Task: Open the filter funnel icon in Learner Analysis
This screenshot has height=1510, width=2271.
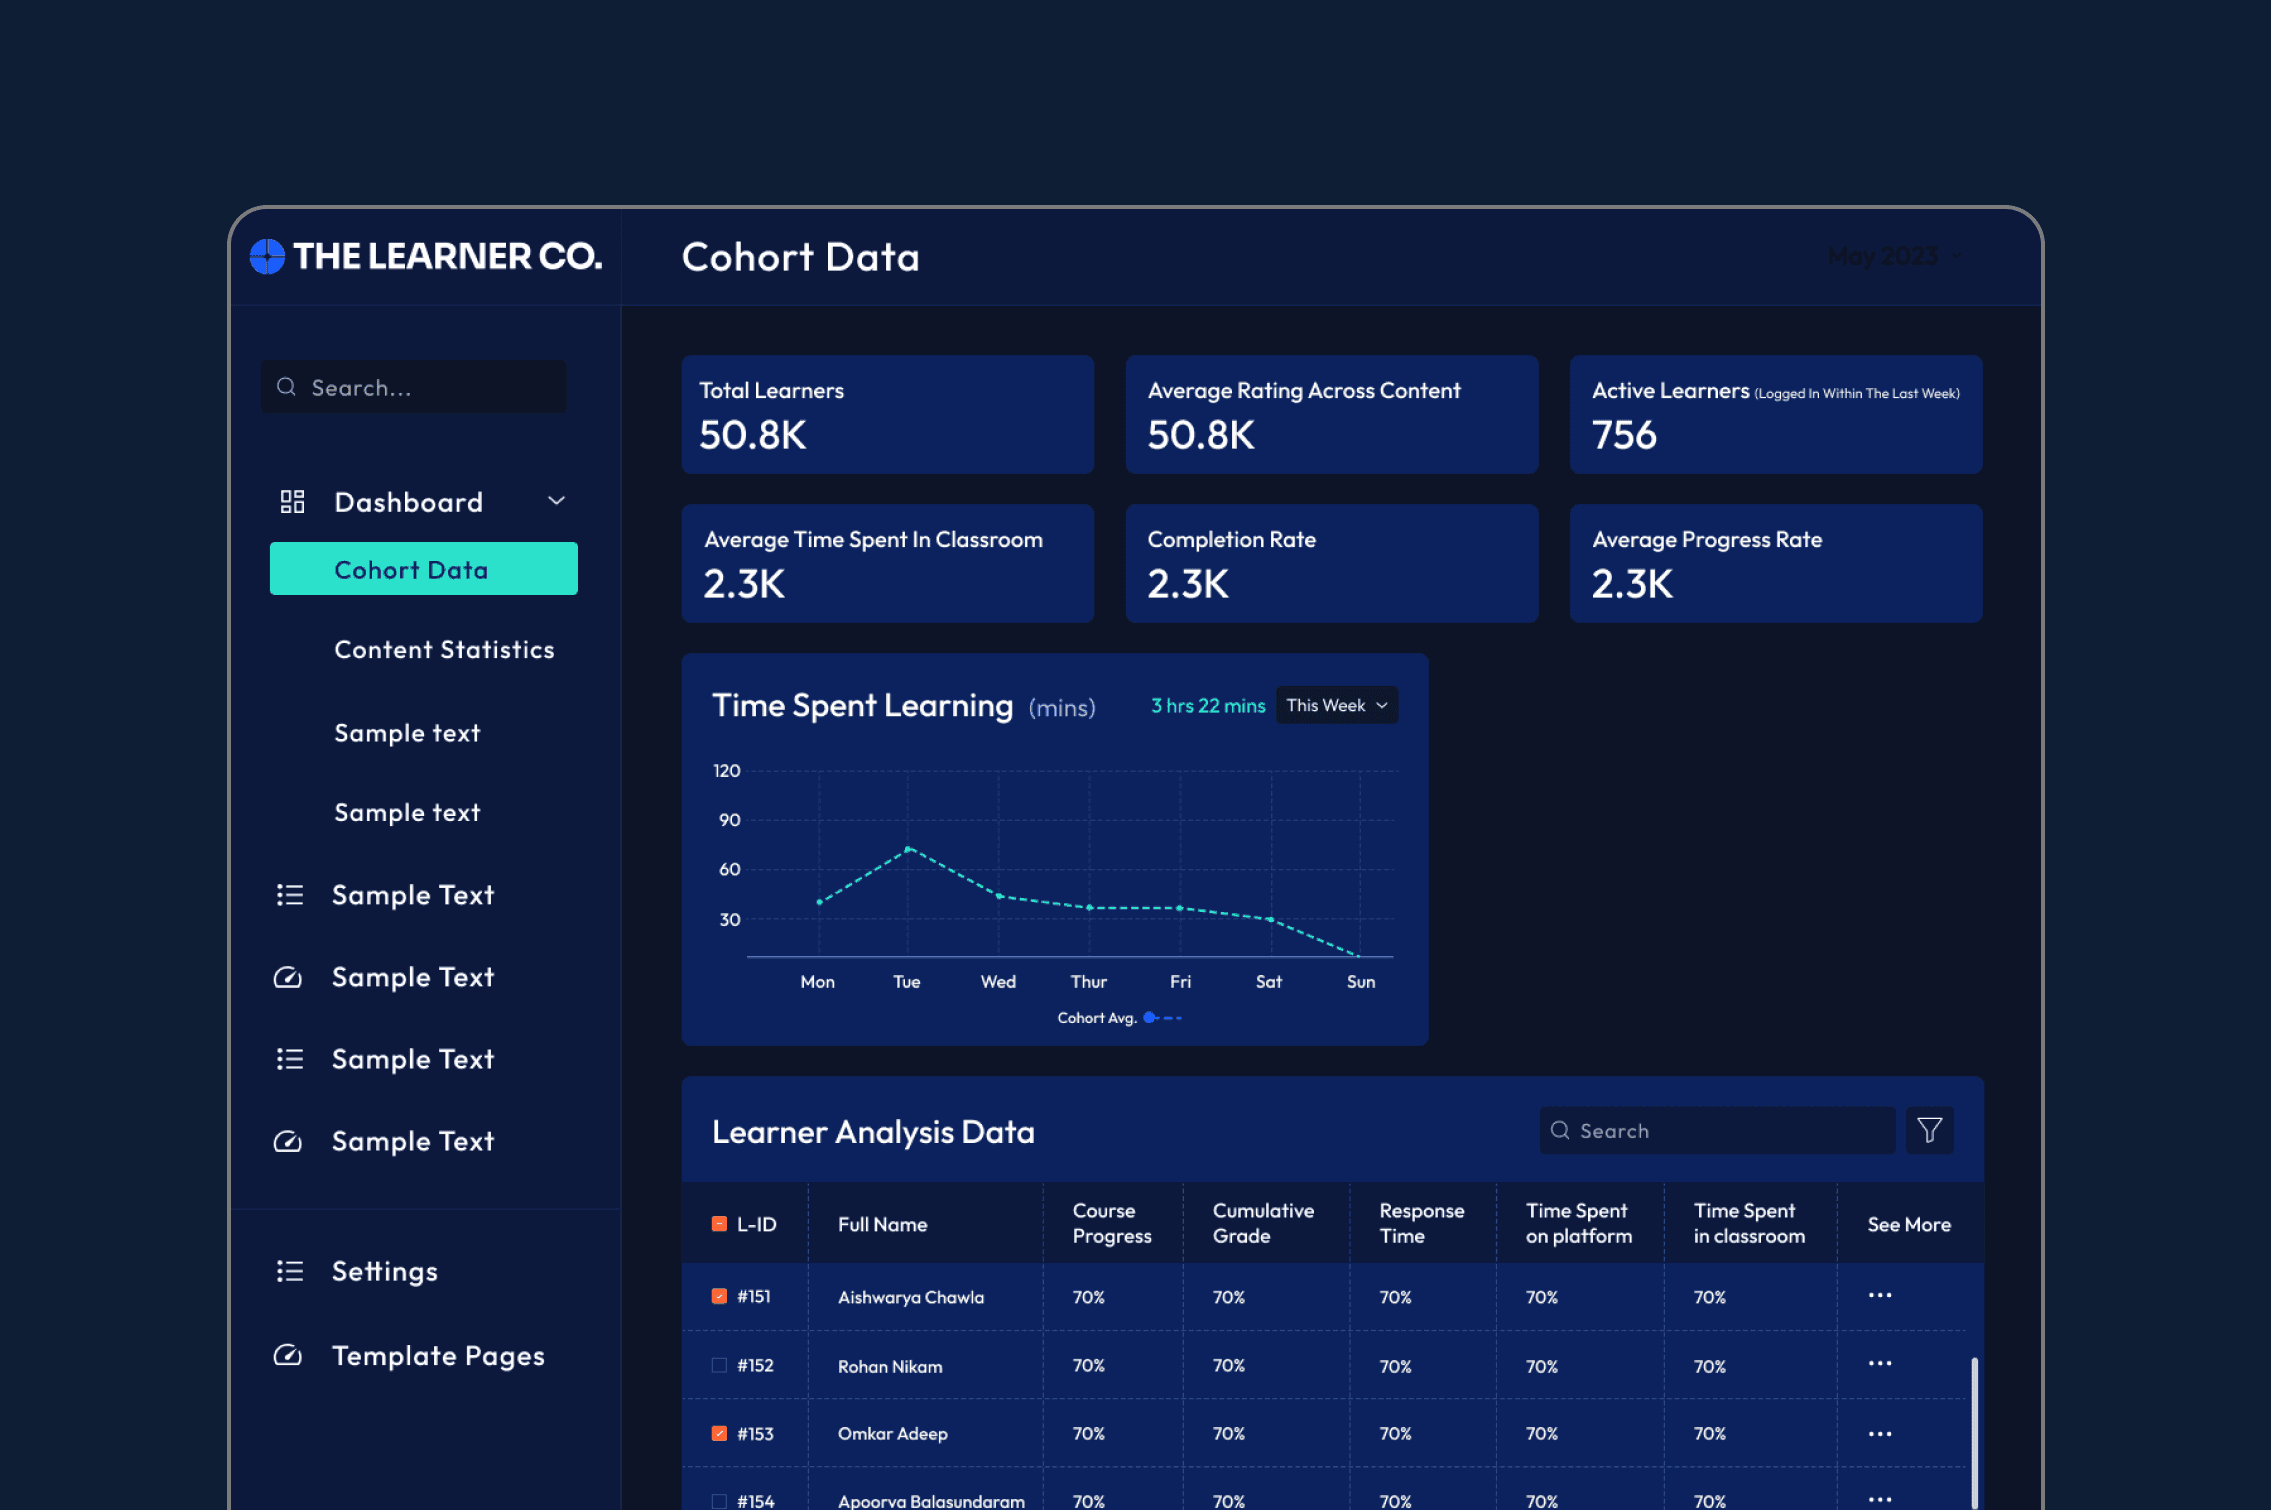Action: [x=1929, y=1130]
